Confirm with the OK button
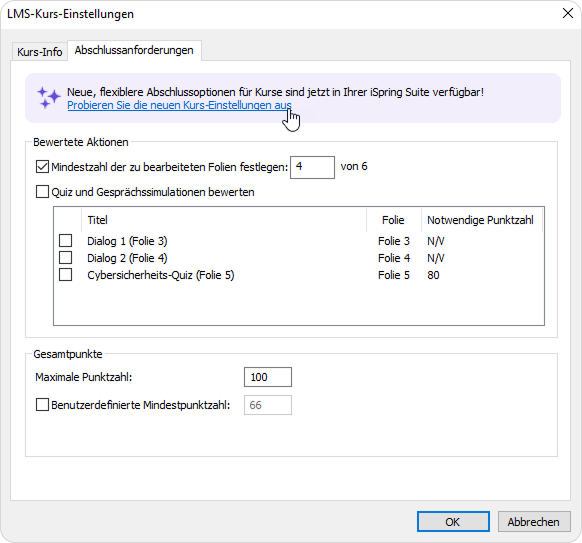This screenshot has height=543, width=582. pos(453,521)
